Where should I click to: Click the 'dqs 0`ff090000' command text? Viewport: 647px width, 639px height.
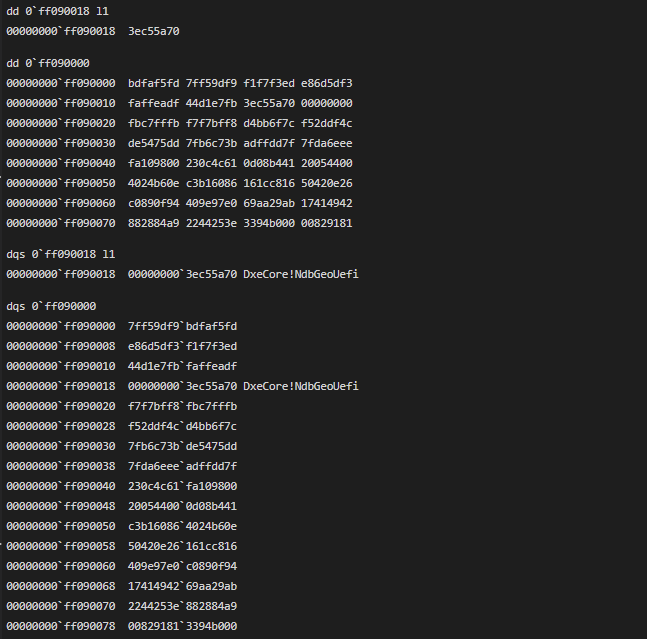51,307
